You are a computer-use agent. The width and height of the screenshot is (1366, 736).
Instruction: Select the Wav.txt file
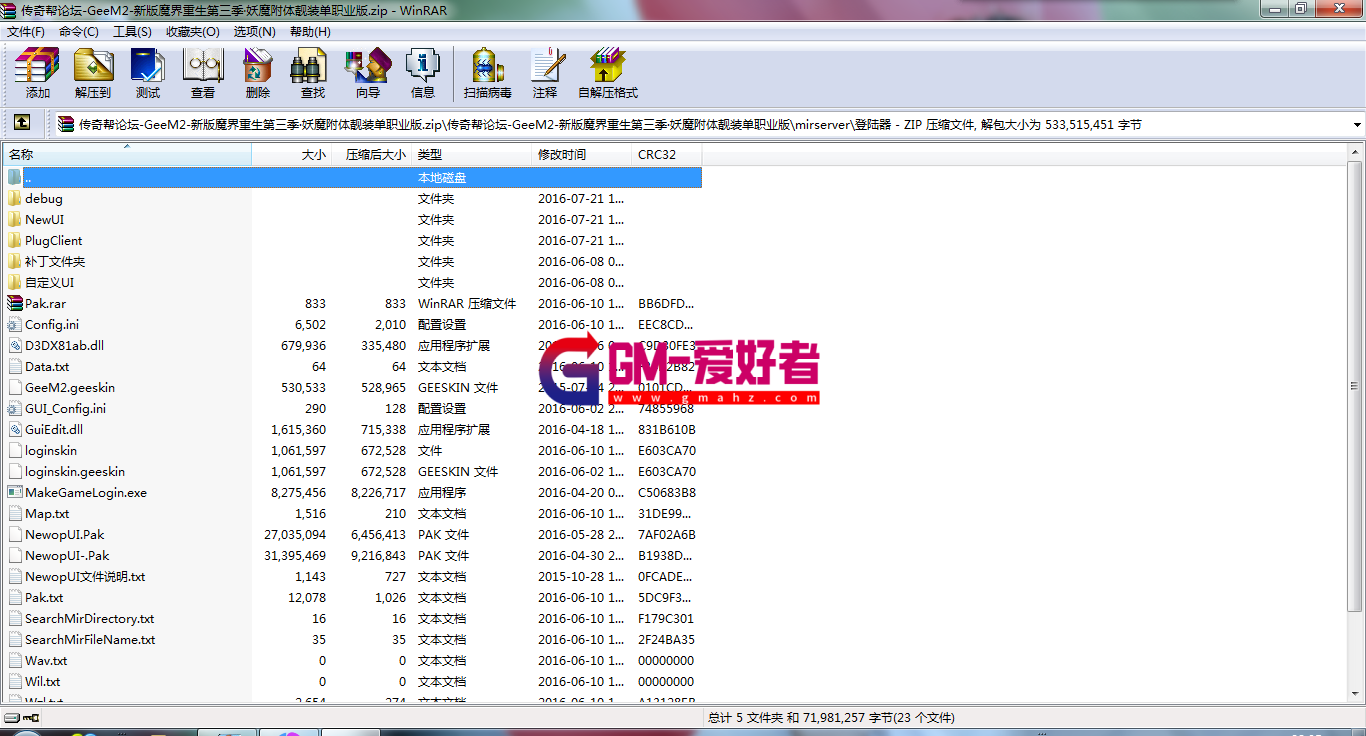[46, 660]
